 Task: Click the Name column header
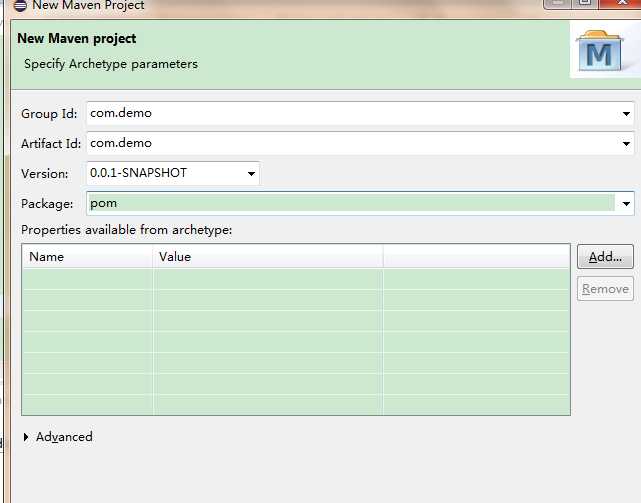[87, 256]
